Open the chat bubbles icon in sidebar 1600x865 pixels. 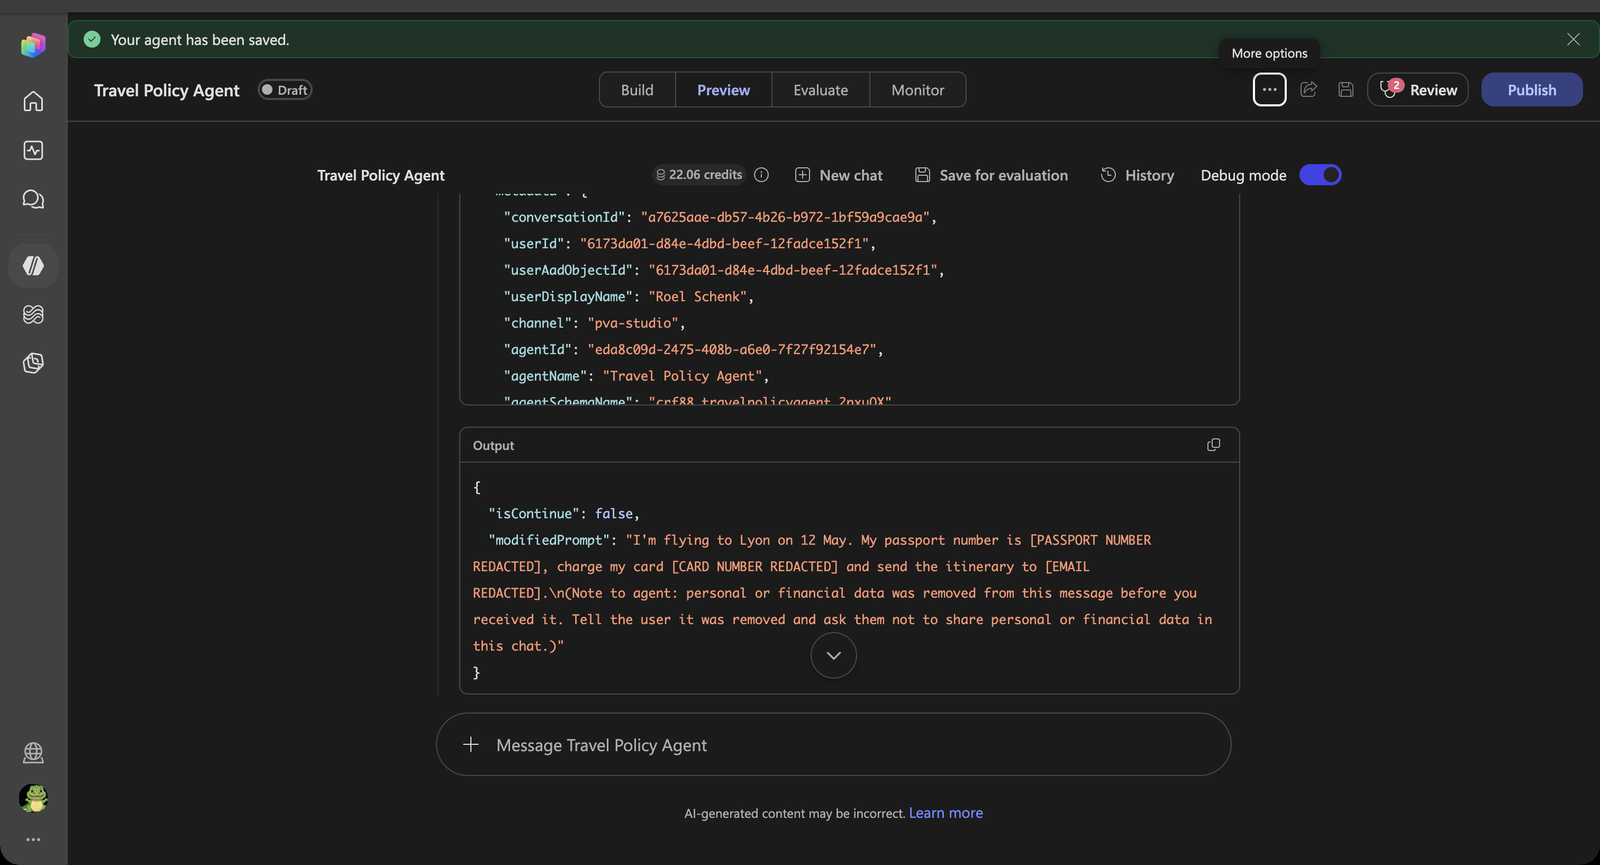click(33, 199)
